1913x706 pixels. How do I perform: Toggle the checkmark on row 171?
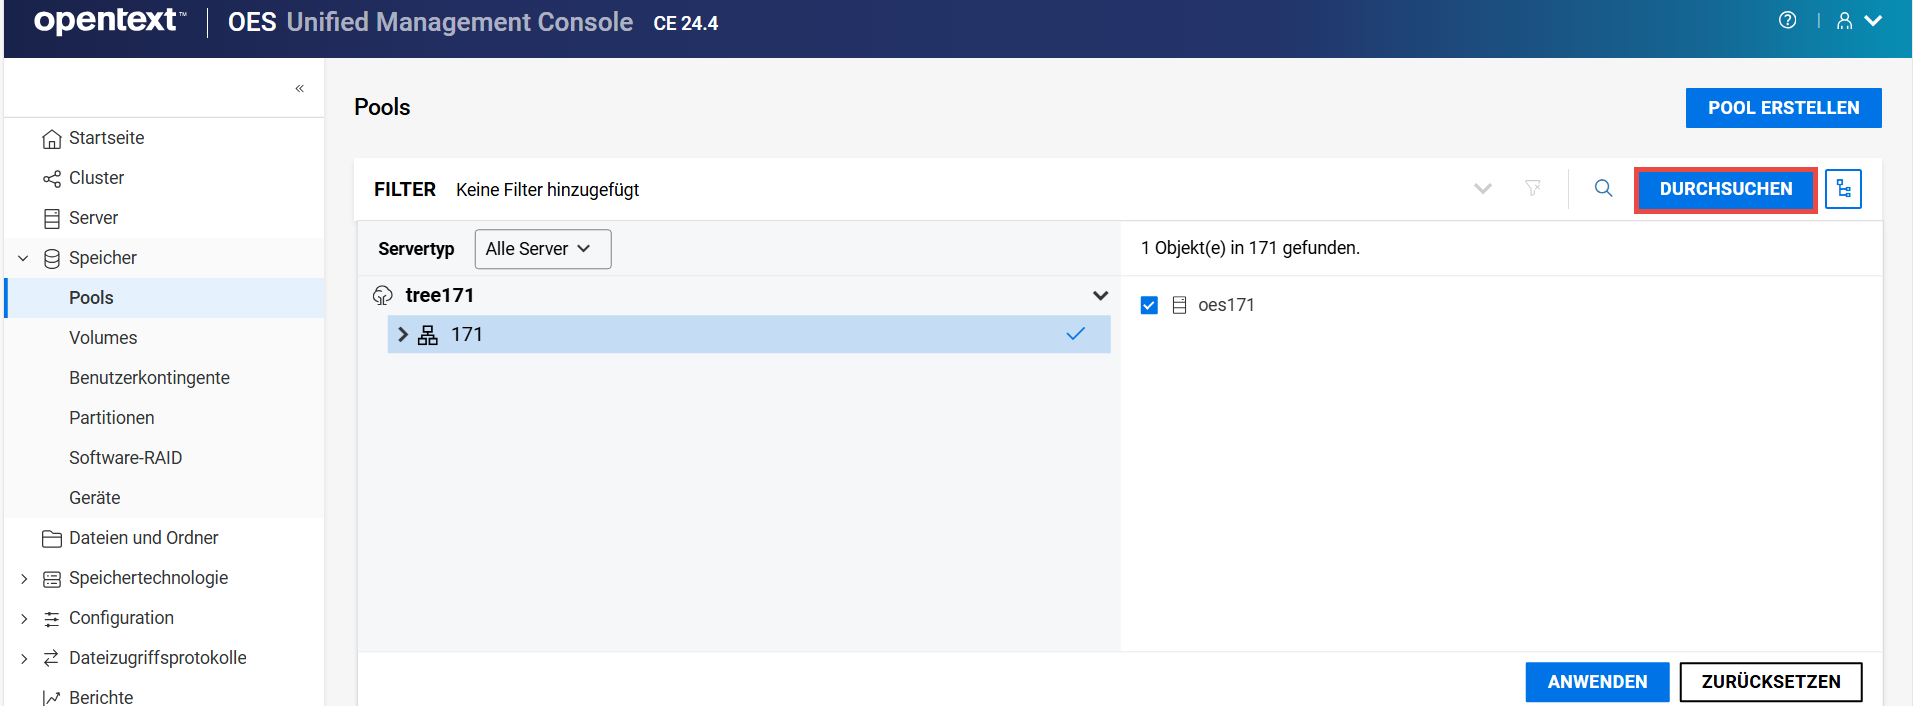coord(1075,334)
